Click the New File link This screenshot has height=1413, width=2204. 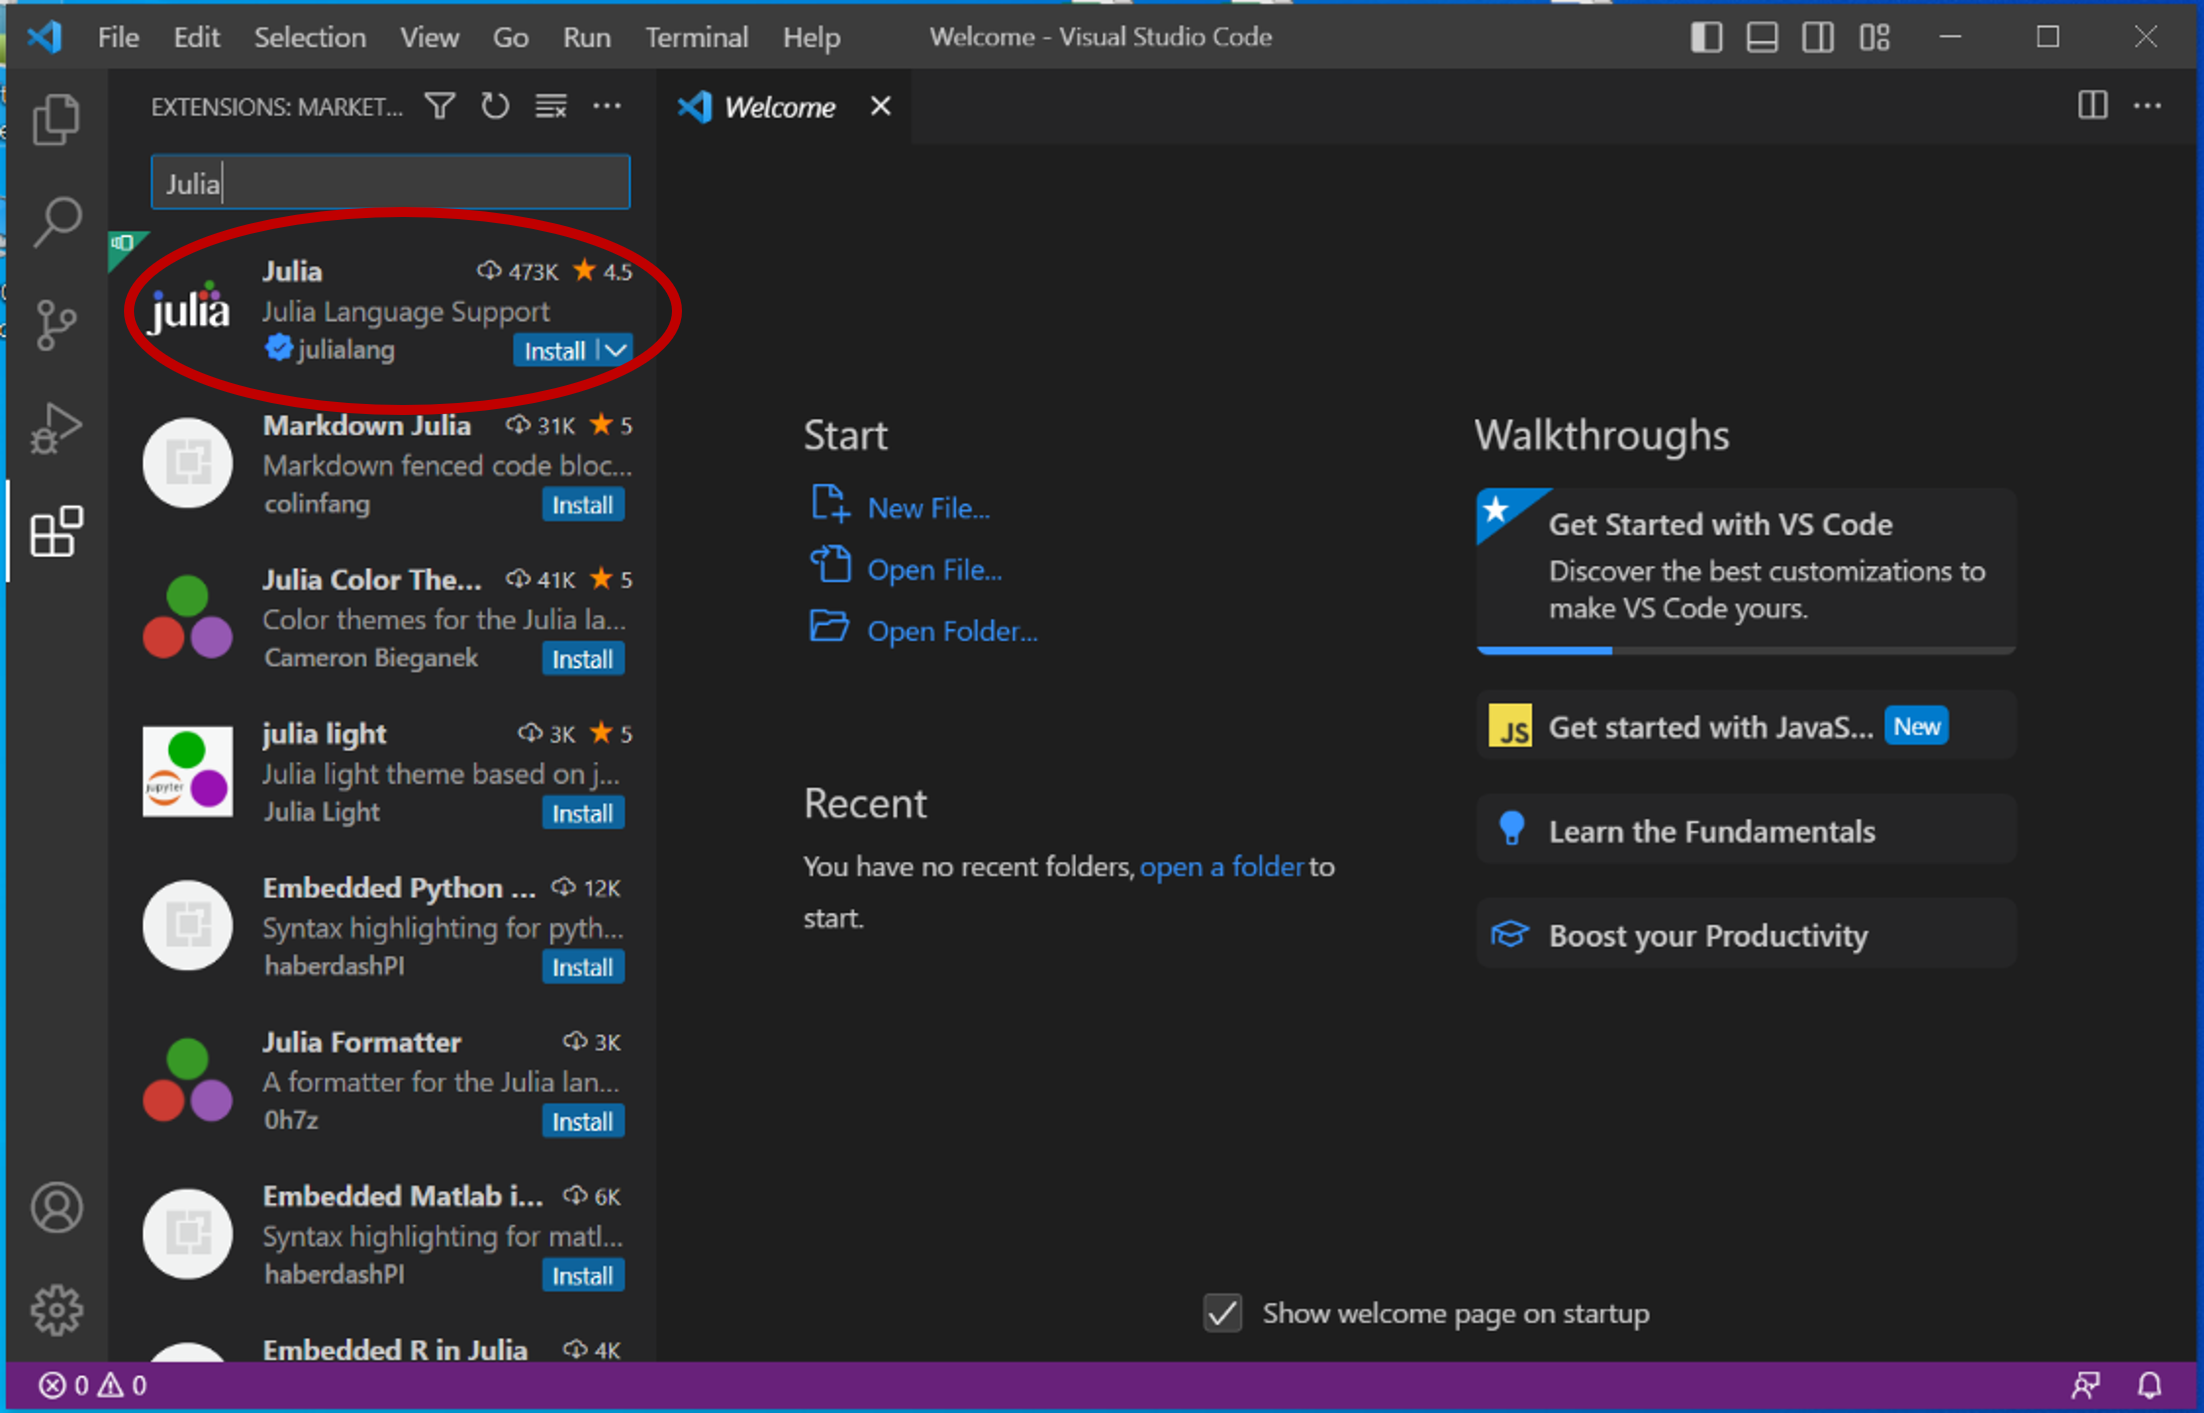pos(929,508)
